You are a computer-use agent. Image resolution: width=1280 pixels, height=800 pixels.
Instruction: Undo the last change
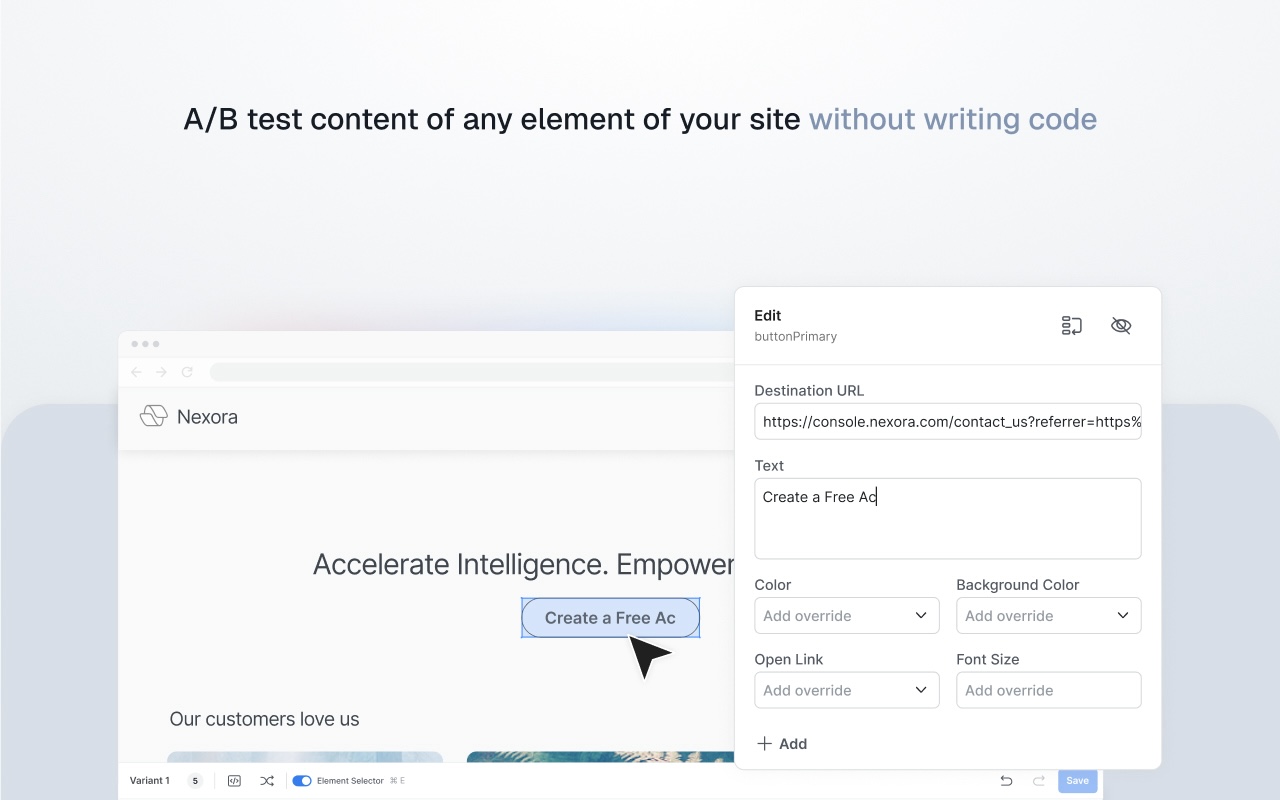pos(1007,781)
